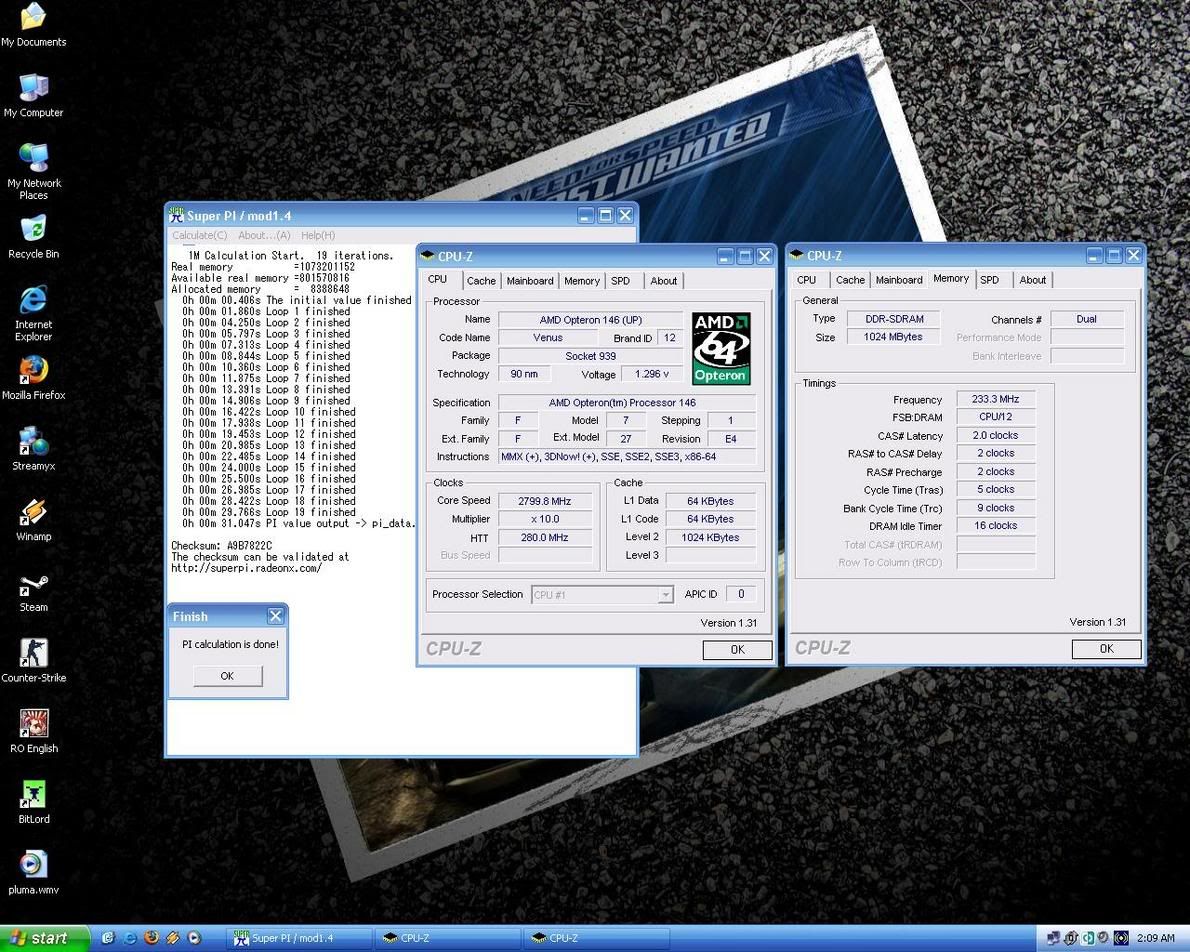Click the Show Desktop quick launch icon
Image resolution: width=1190 pixels, height=952 pixels.
pyautogui.click(x=110, y=938)
